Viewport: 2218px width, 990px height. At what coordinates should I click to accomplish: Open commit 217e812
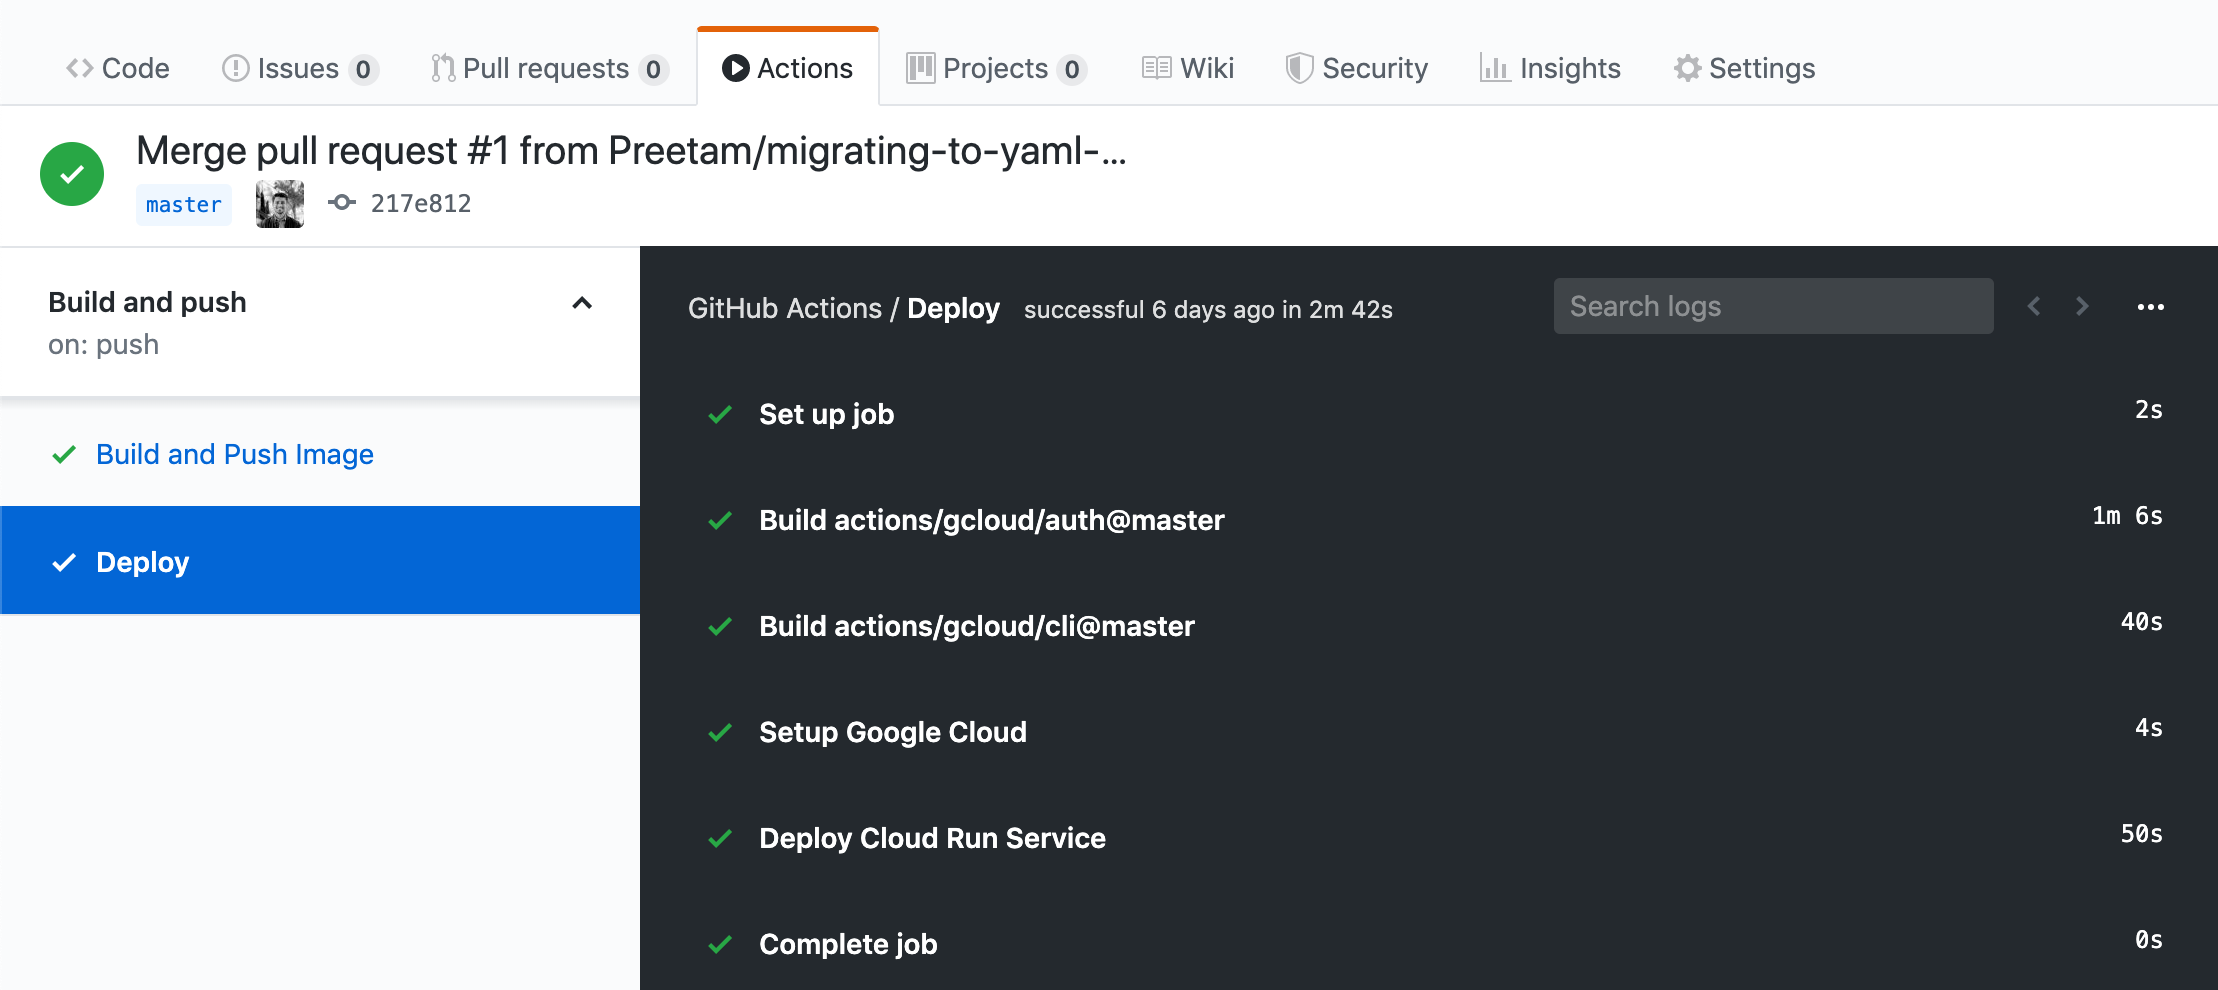(x=420, y=202)
